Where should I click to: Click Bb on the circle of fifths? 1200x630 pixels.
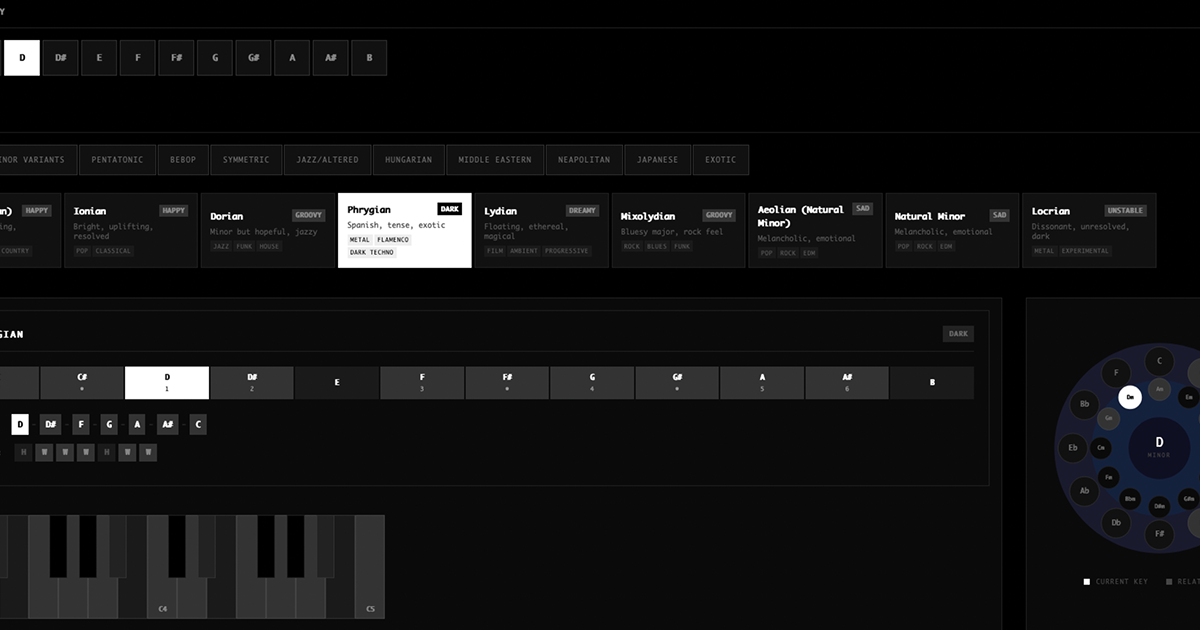(x=1084, y=405)
